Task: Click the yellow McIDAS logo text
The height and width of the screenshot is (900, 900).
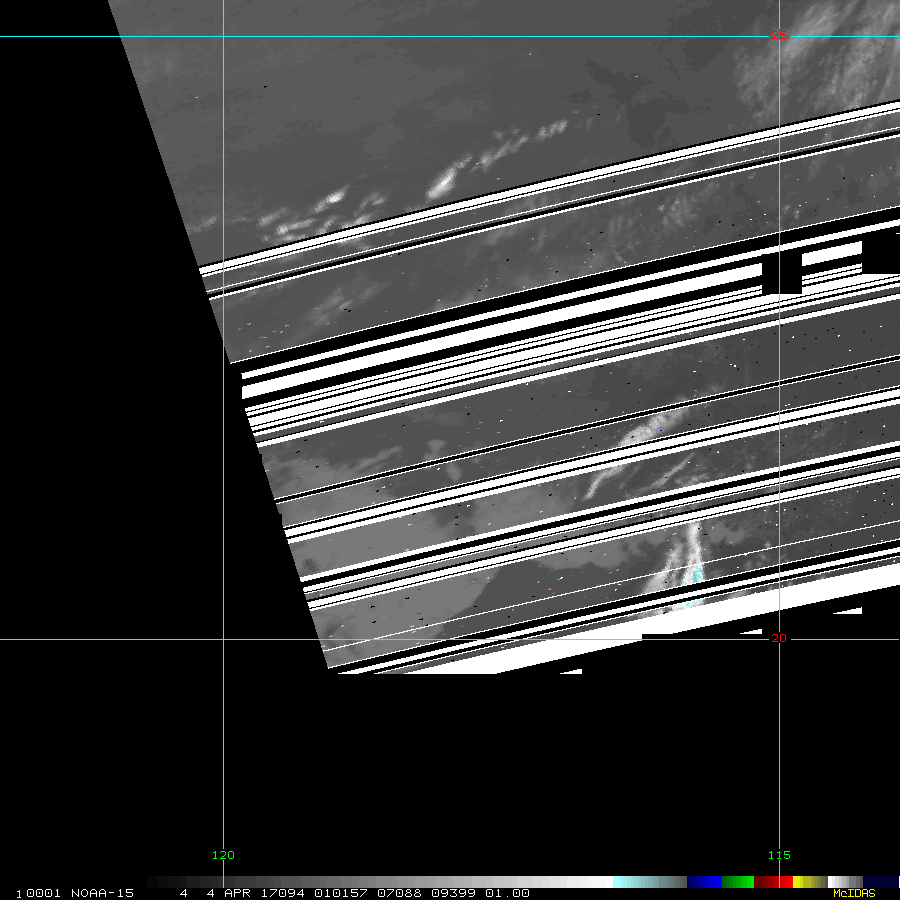Action: (x=853, y=893)
